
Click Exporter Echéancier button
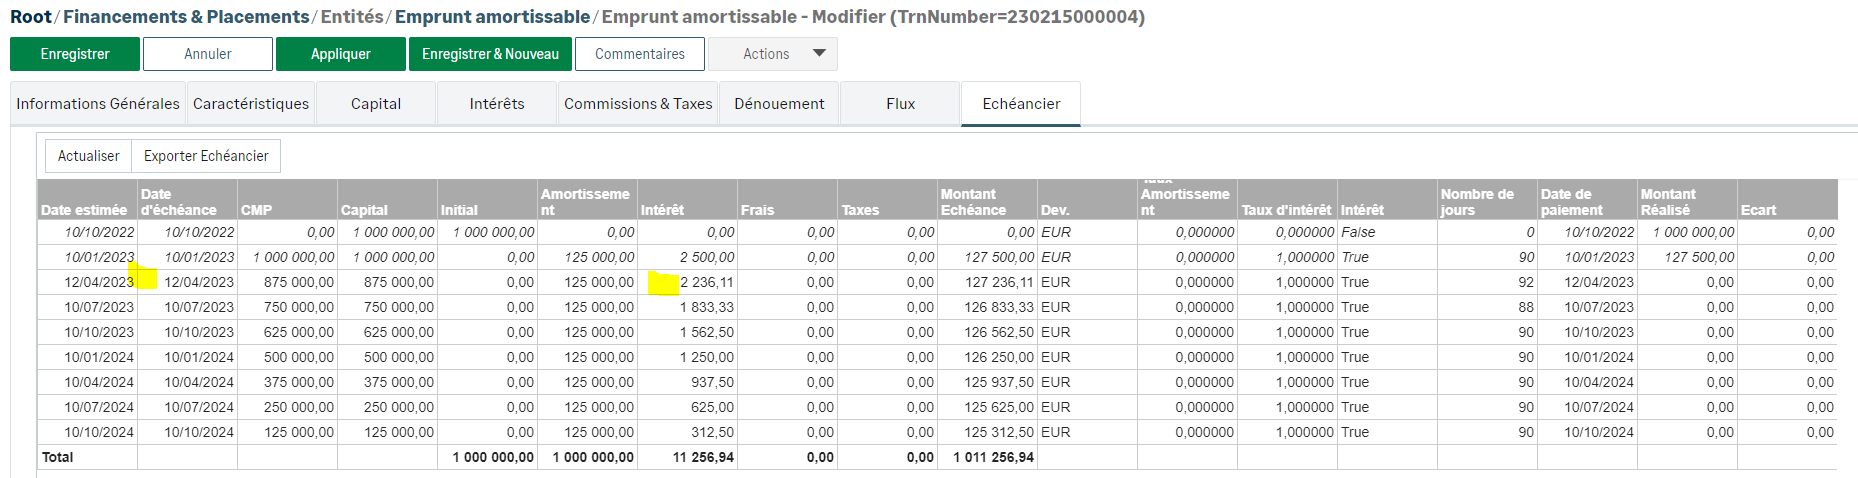(x=206, y=156)
